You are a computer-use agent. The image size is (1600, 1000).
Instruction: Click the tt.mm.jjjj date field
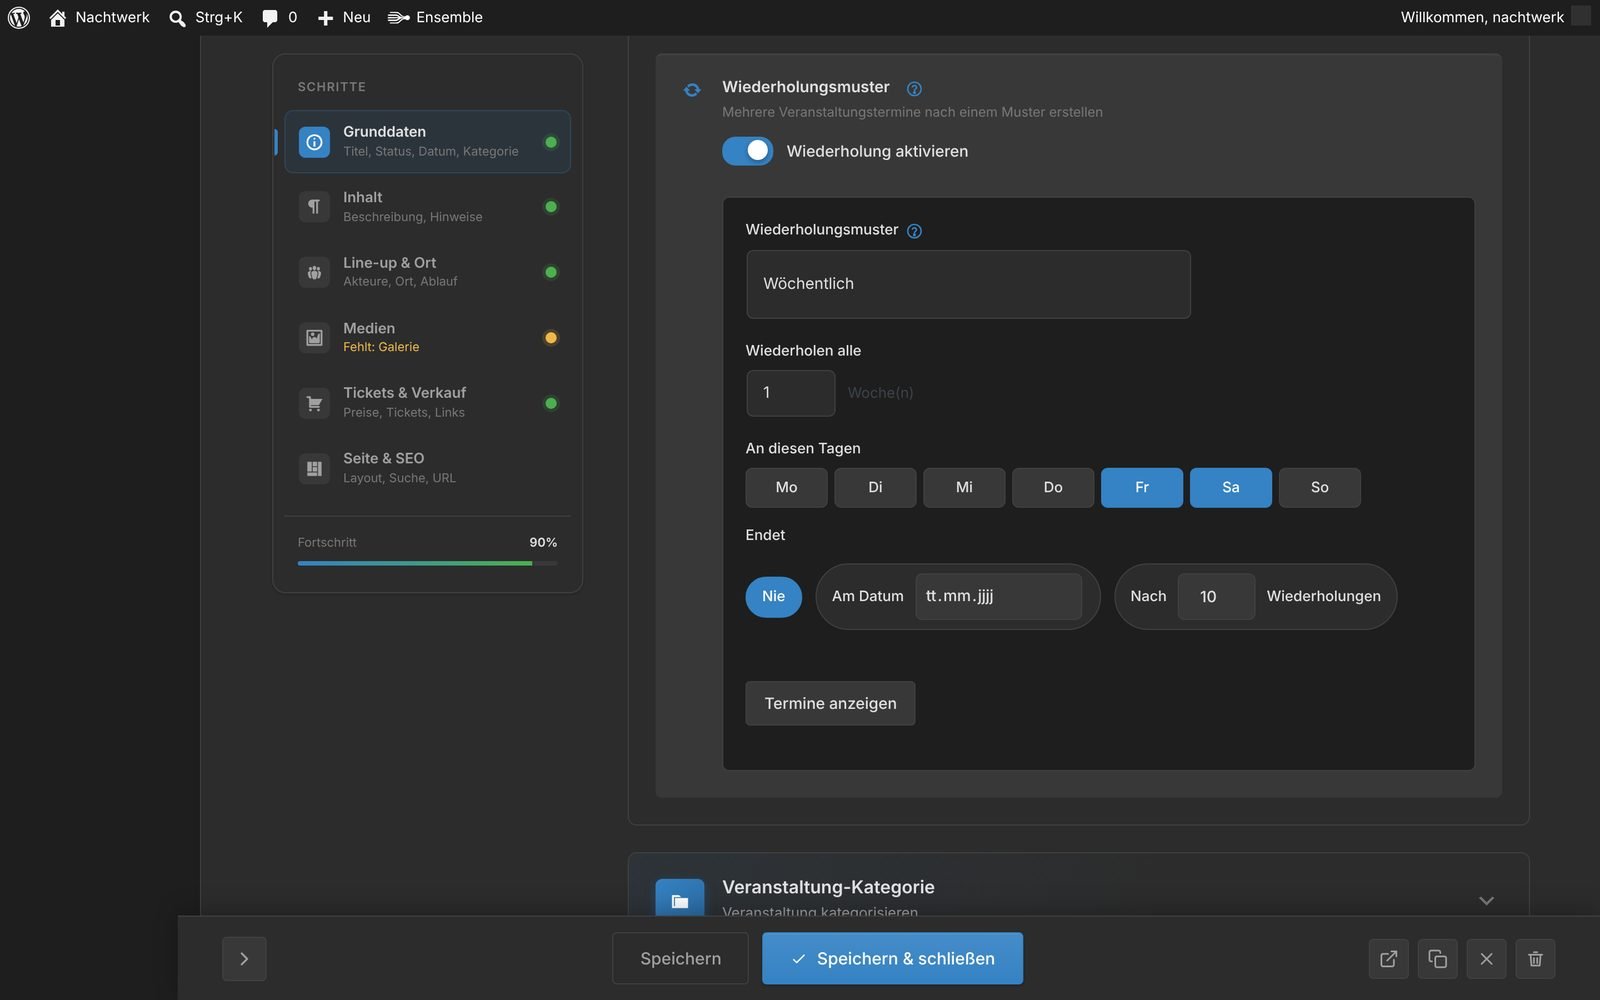[x=998, y=597]
